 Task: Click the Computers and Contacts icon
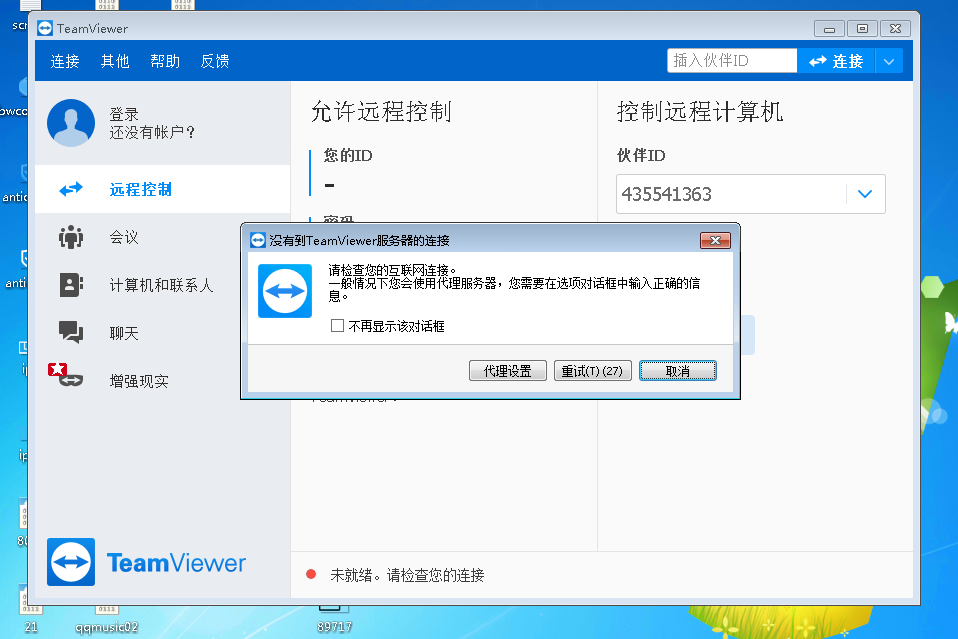(x=71, y=285)
